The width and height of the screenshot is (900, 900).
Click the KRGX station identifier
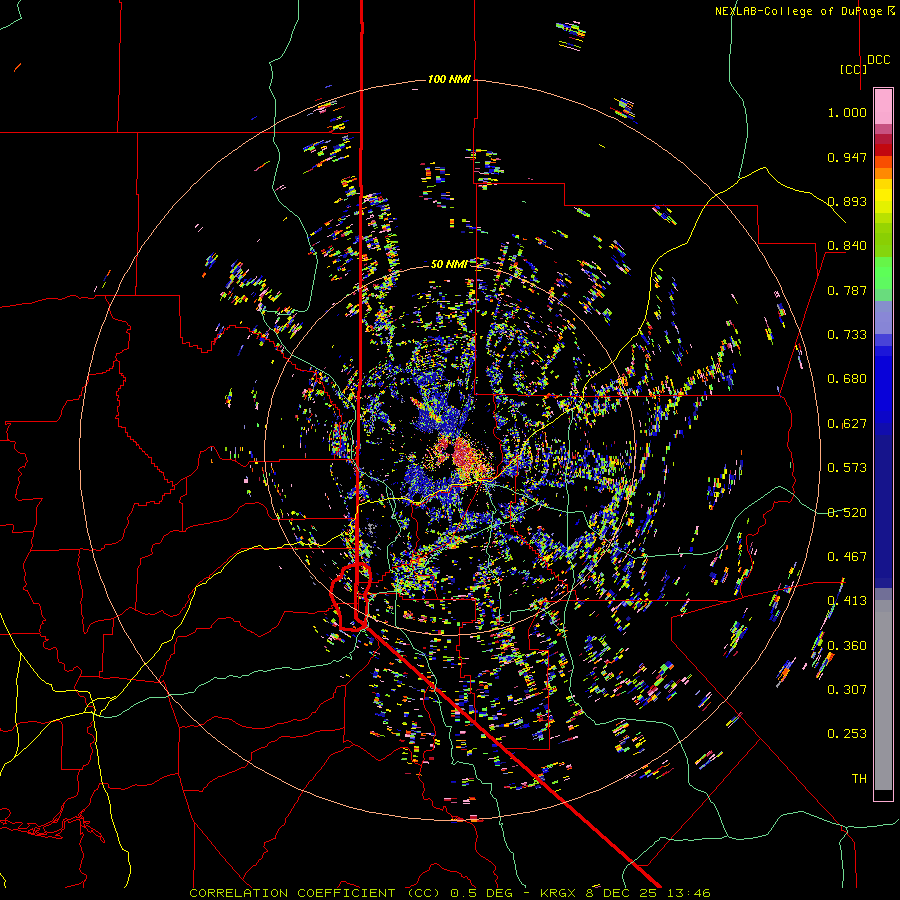coord(559,893)
